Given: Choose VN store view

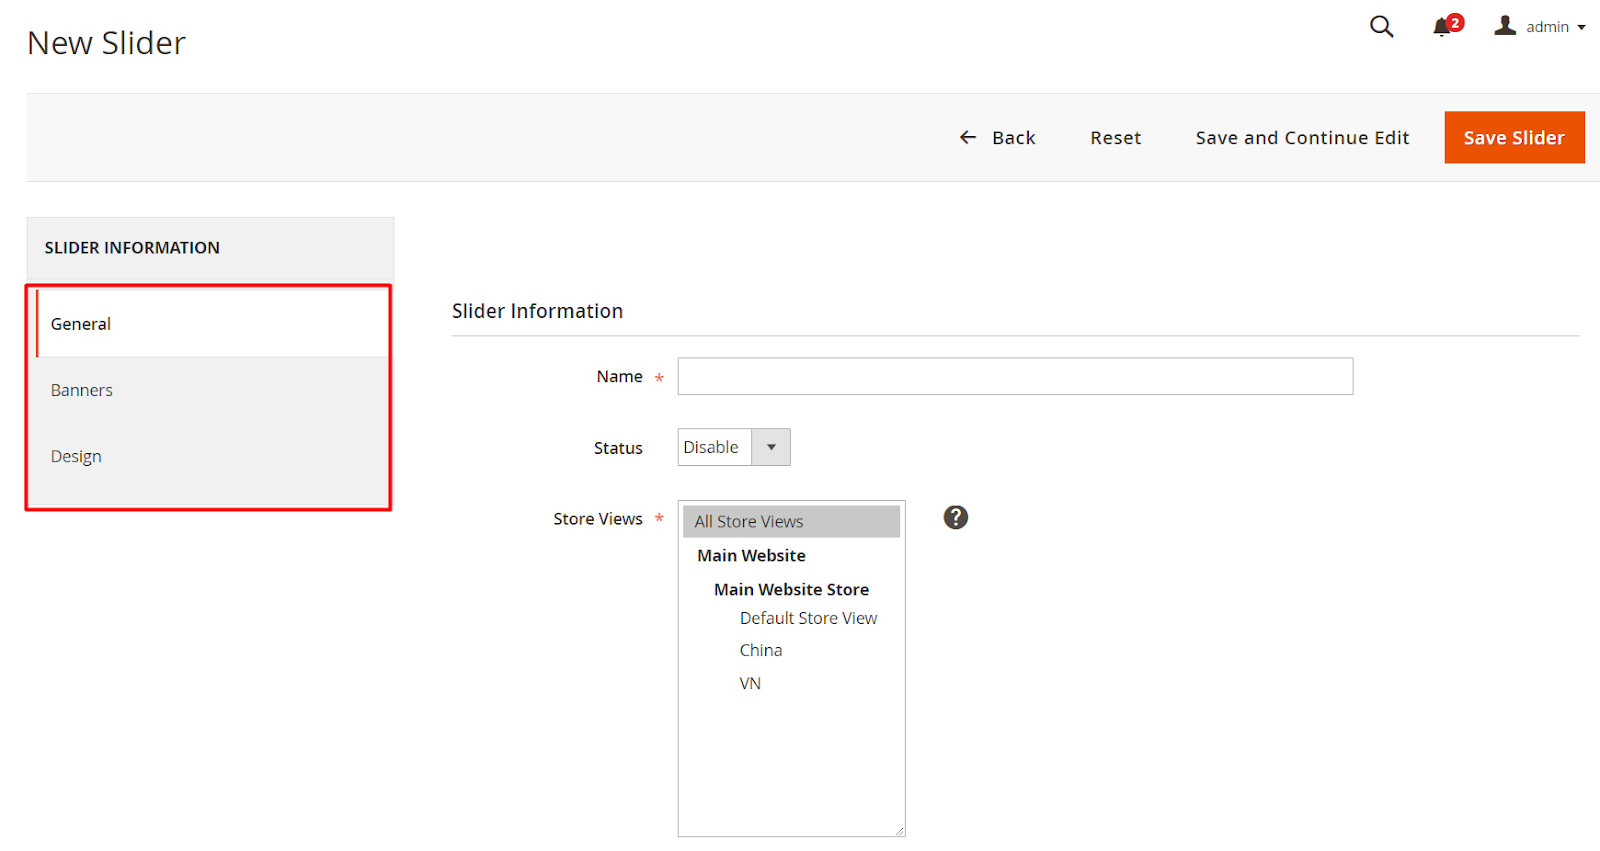Looking at the screenshot, I should [750, 683].
